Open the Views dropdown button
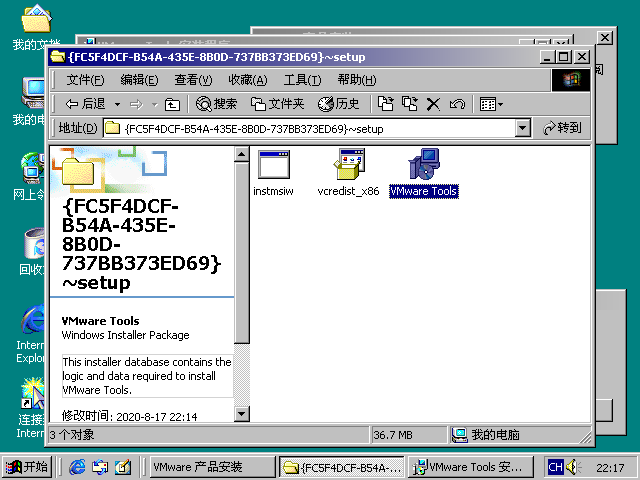640x480 pixels. [491, 104]
